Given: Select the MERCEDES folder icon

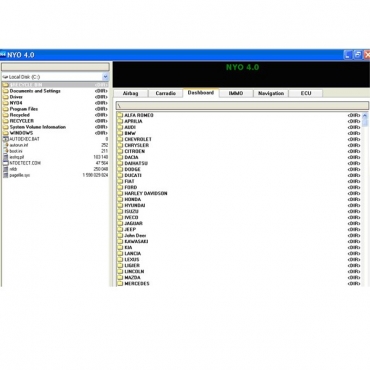Looking at the screenshot, I should (120, 283).
